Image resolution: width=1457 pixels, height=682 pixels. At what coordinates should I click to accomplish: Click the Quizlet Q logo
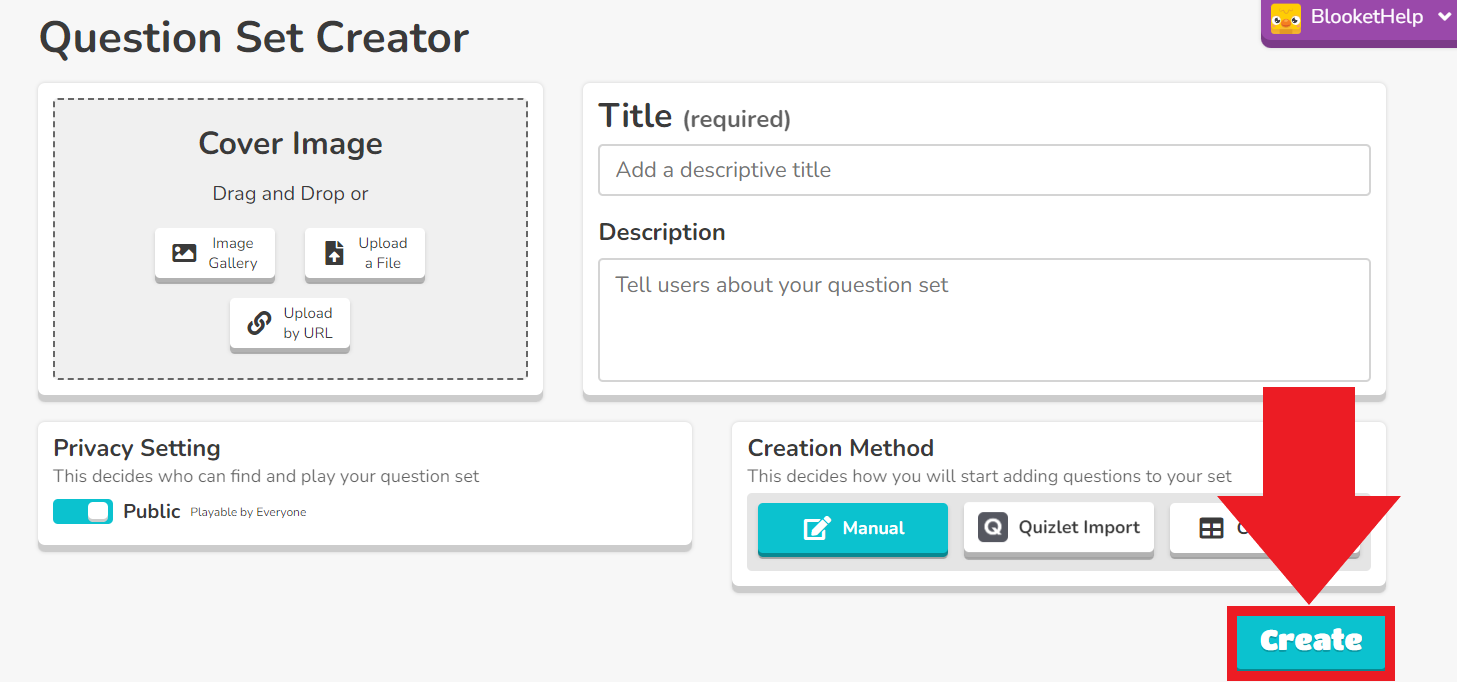point(992,527)
